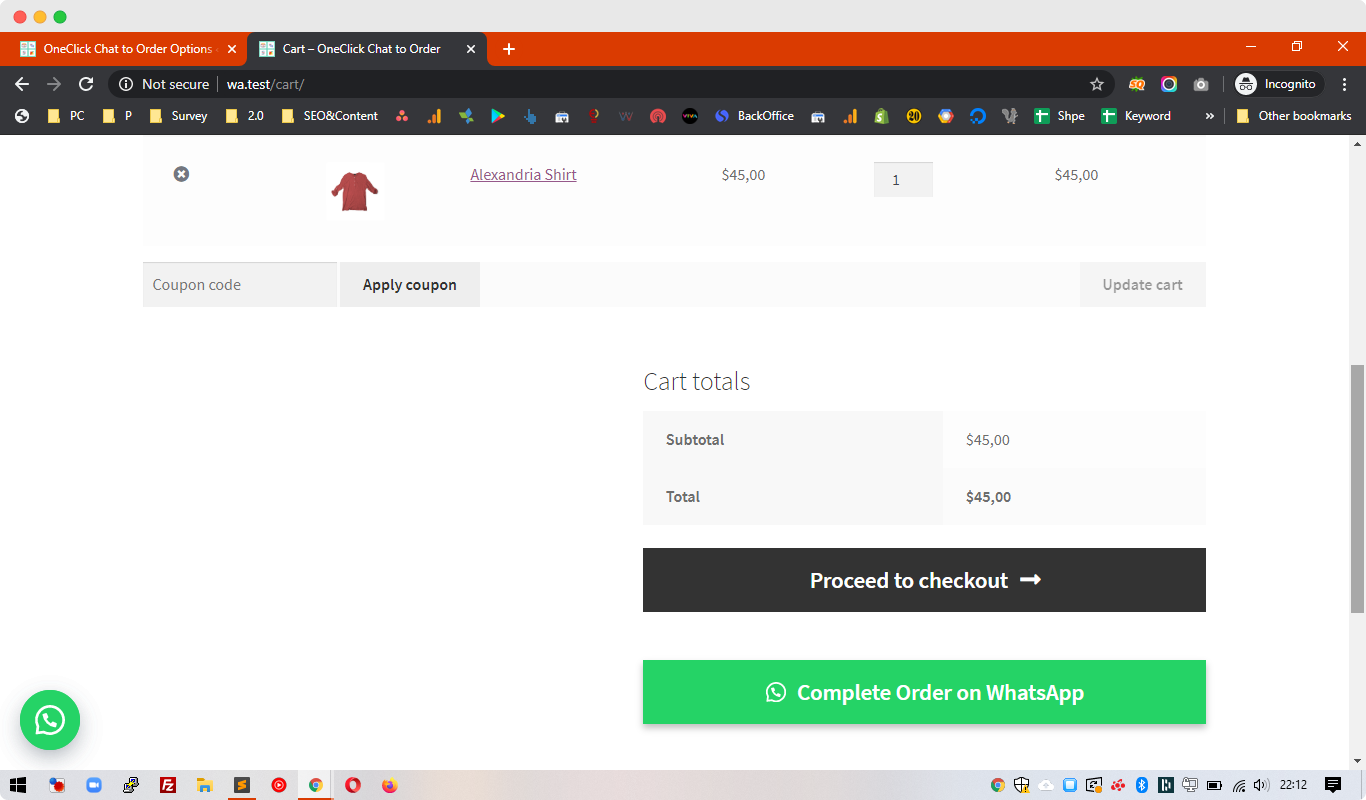Open the WhatsApp chat bubble widget
1366x800 pixels.
49,720
